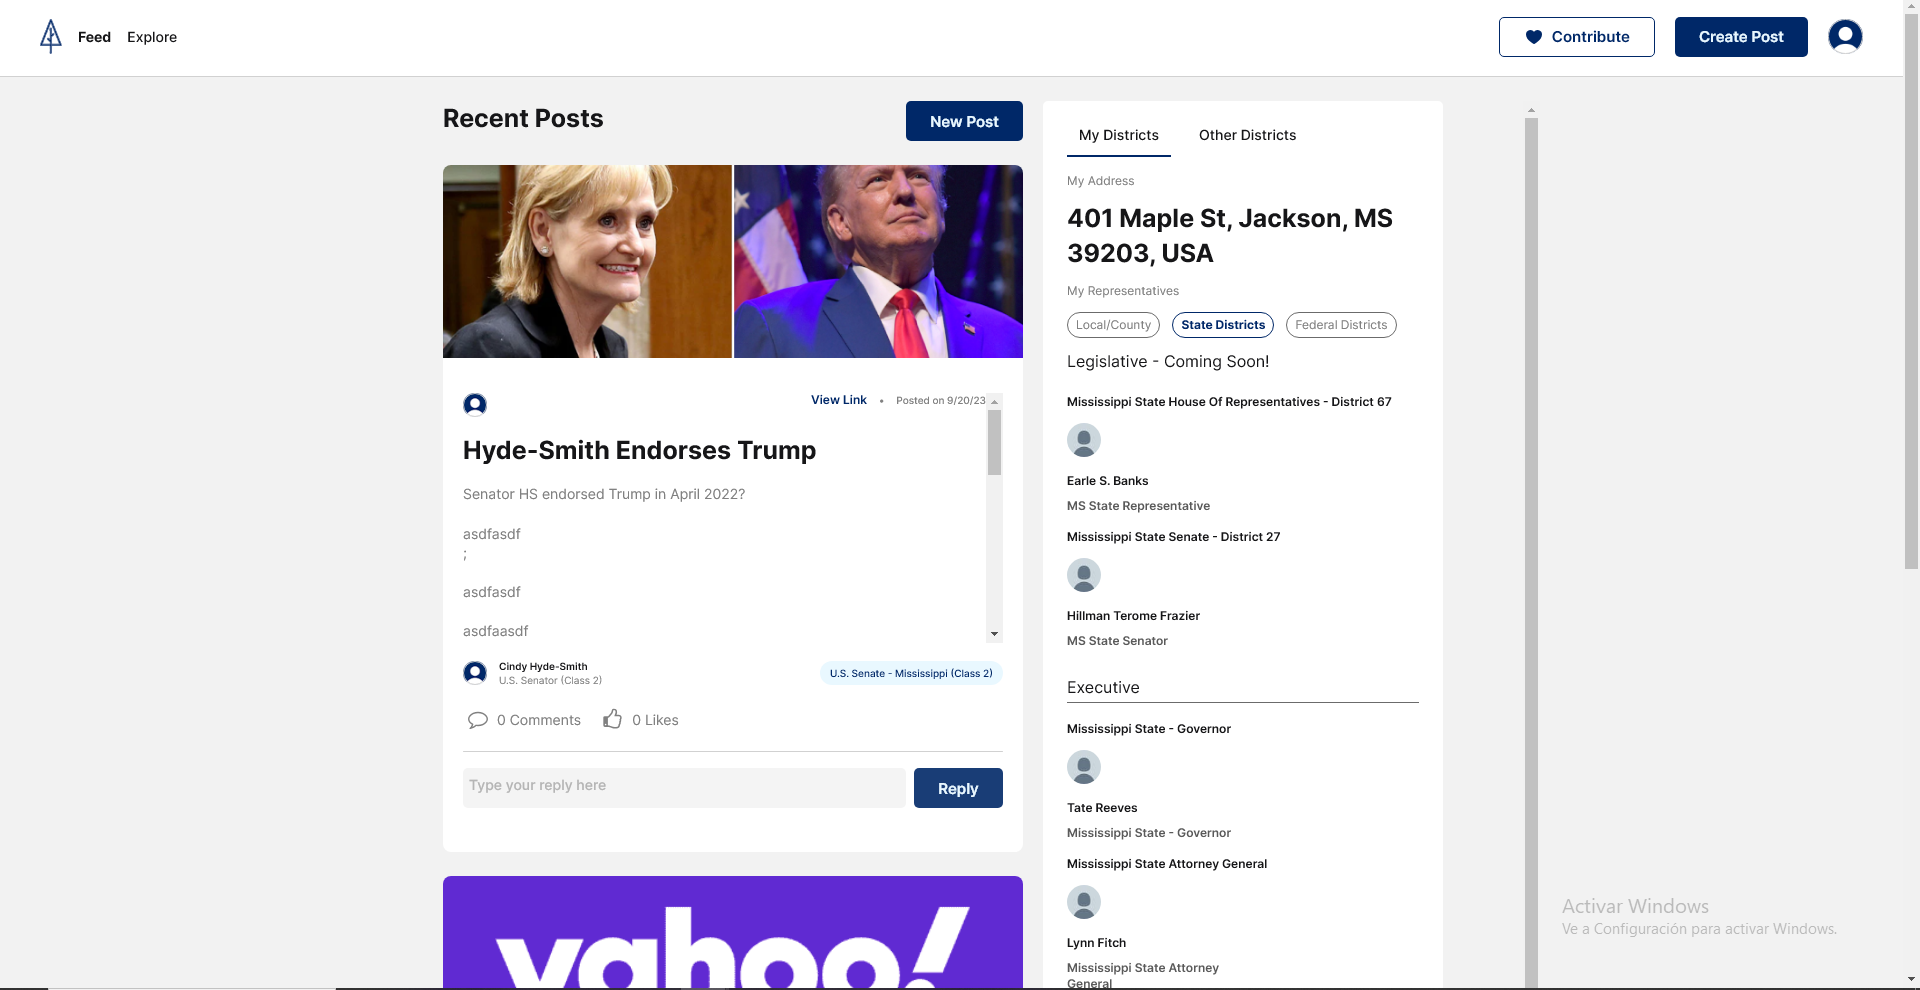Click Lynn Fitch avatar icon

[x=1084, y=902]
